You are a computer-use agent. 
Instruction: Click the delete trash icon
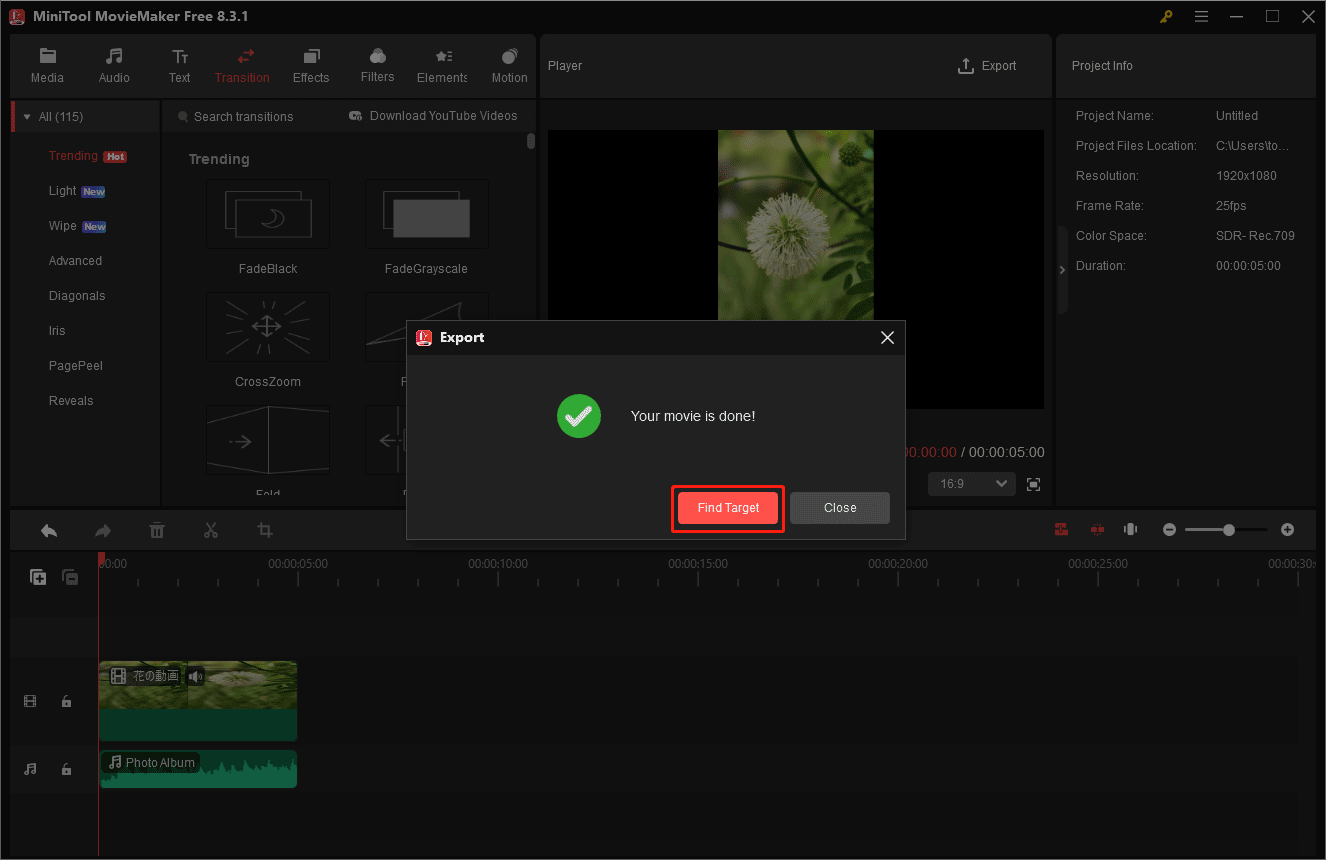pyautogui.click(x=157, y=530)
